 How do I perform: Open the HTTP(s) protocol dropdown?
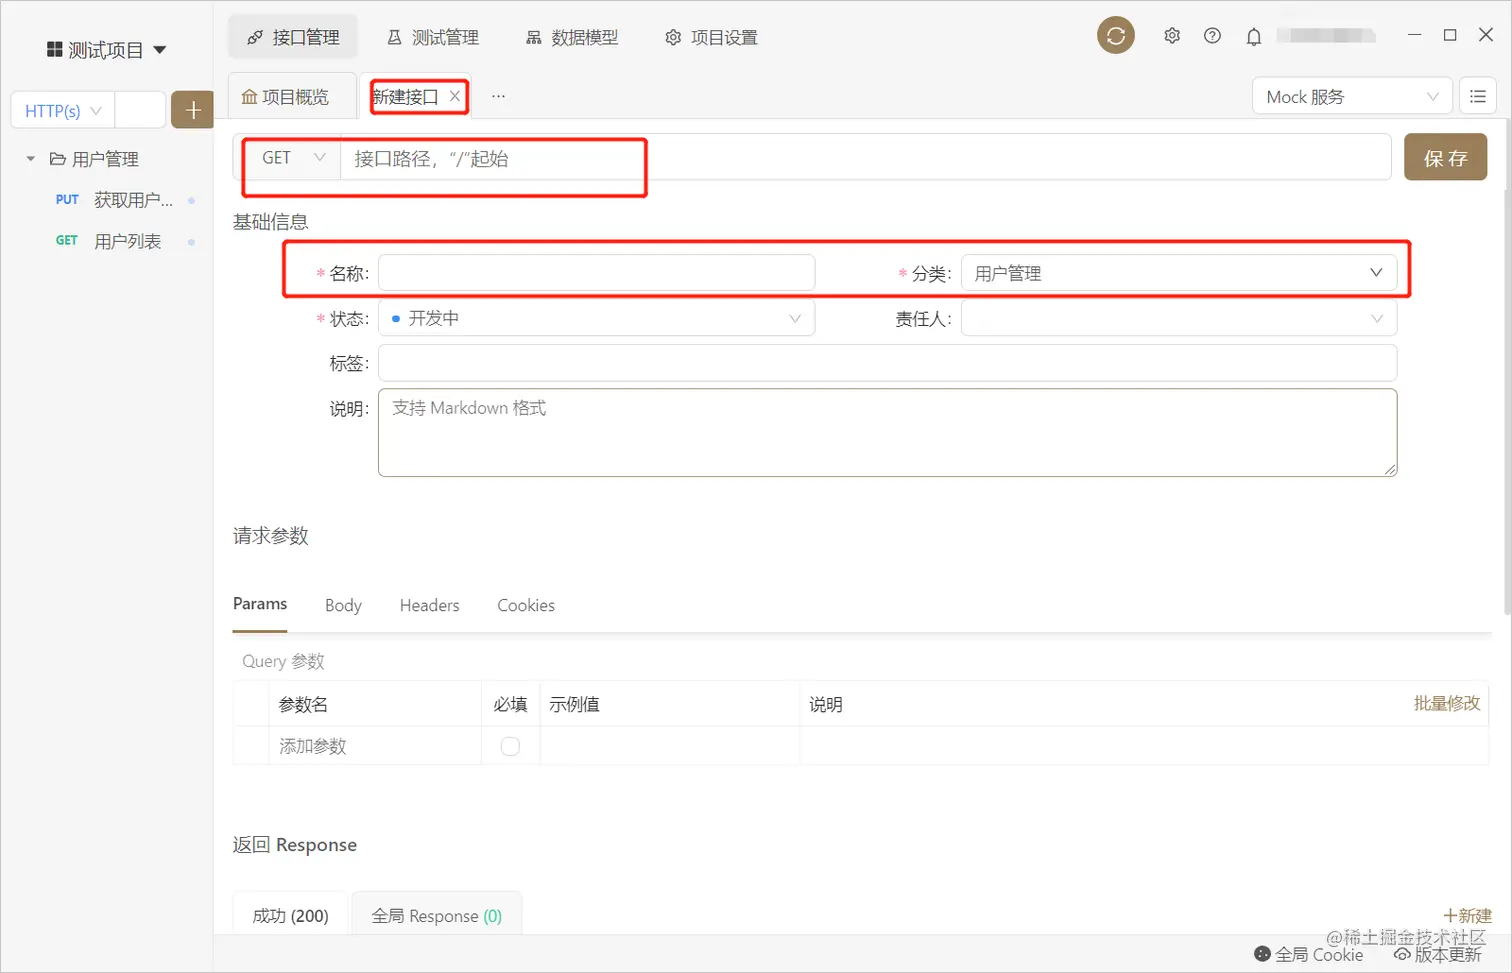(63, 110)
